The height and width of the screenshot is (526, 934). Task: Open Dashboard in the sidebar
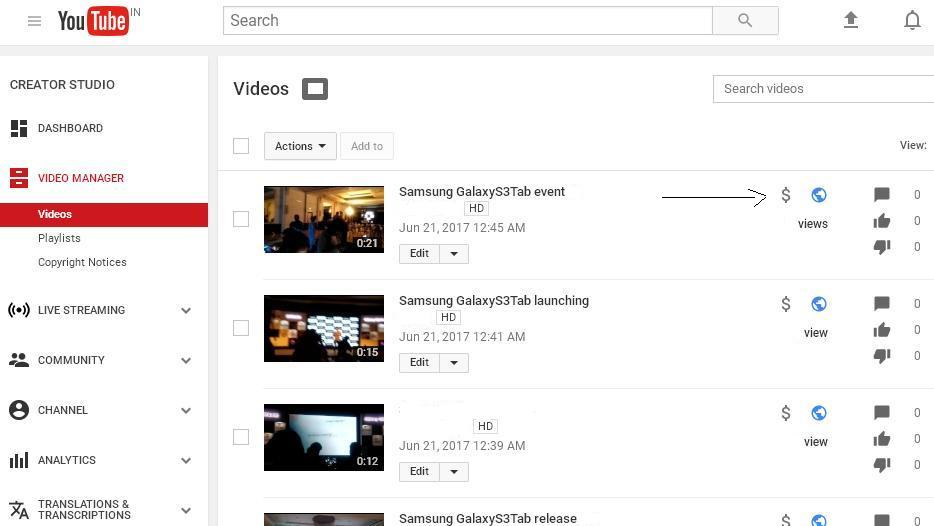pyautogui.click(x=70, y=128)
